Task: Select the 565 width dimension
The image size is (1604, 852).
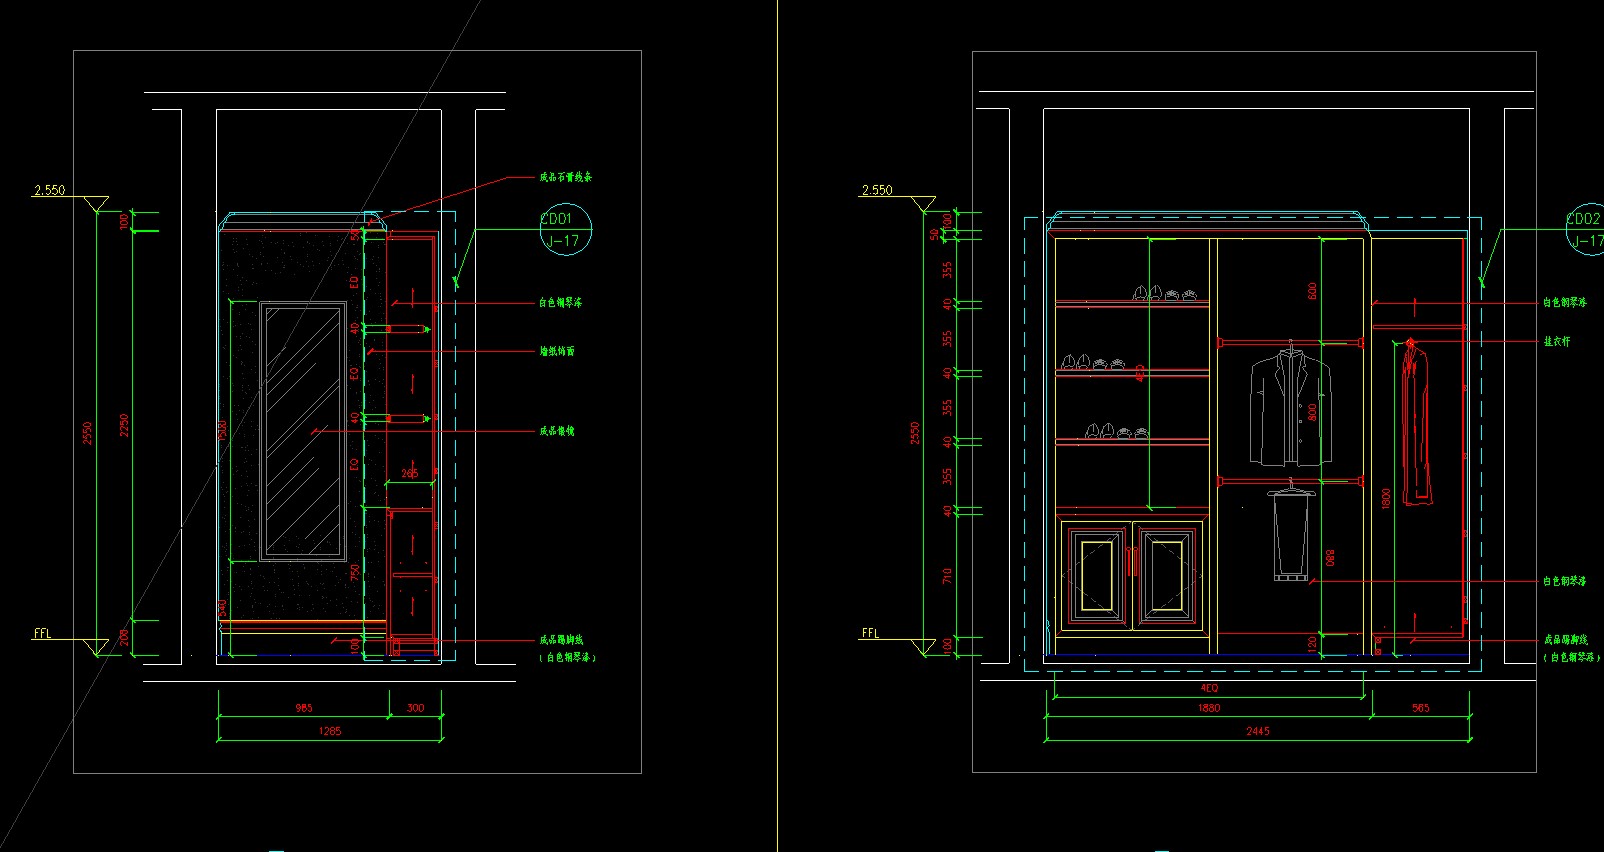Action: pos(1421,708)
